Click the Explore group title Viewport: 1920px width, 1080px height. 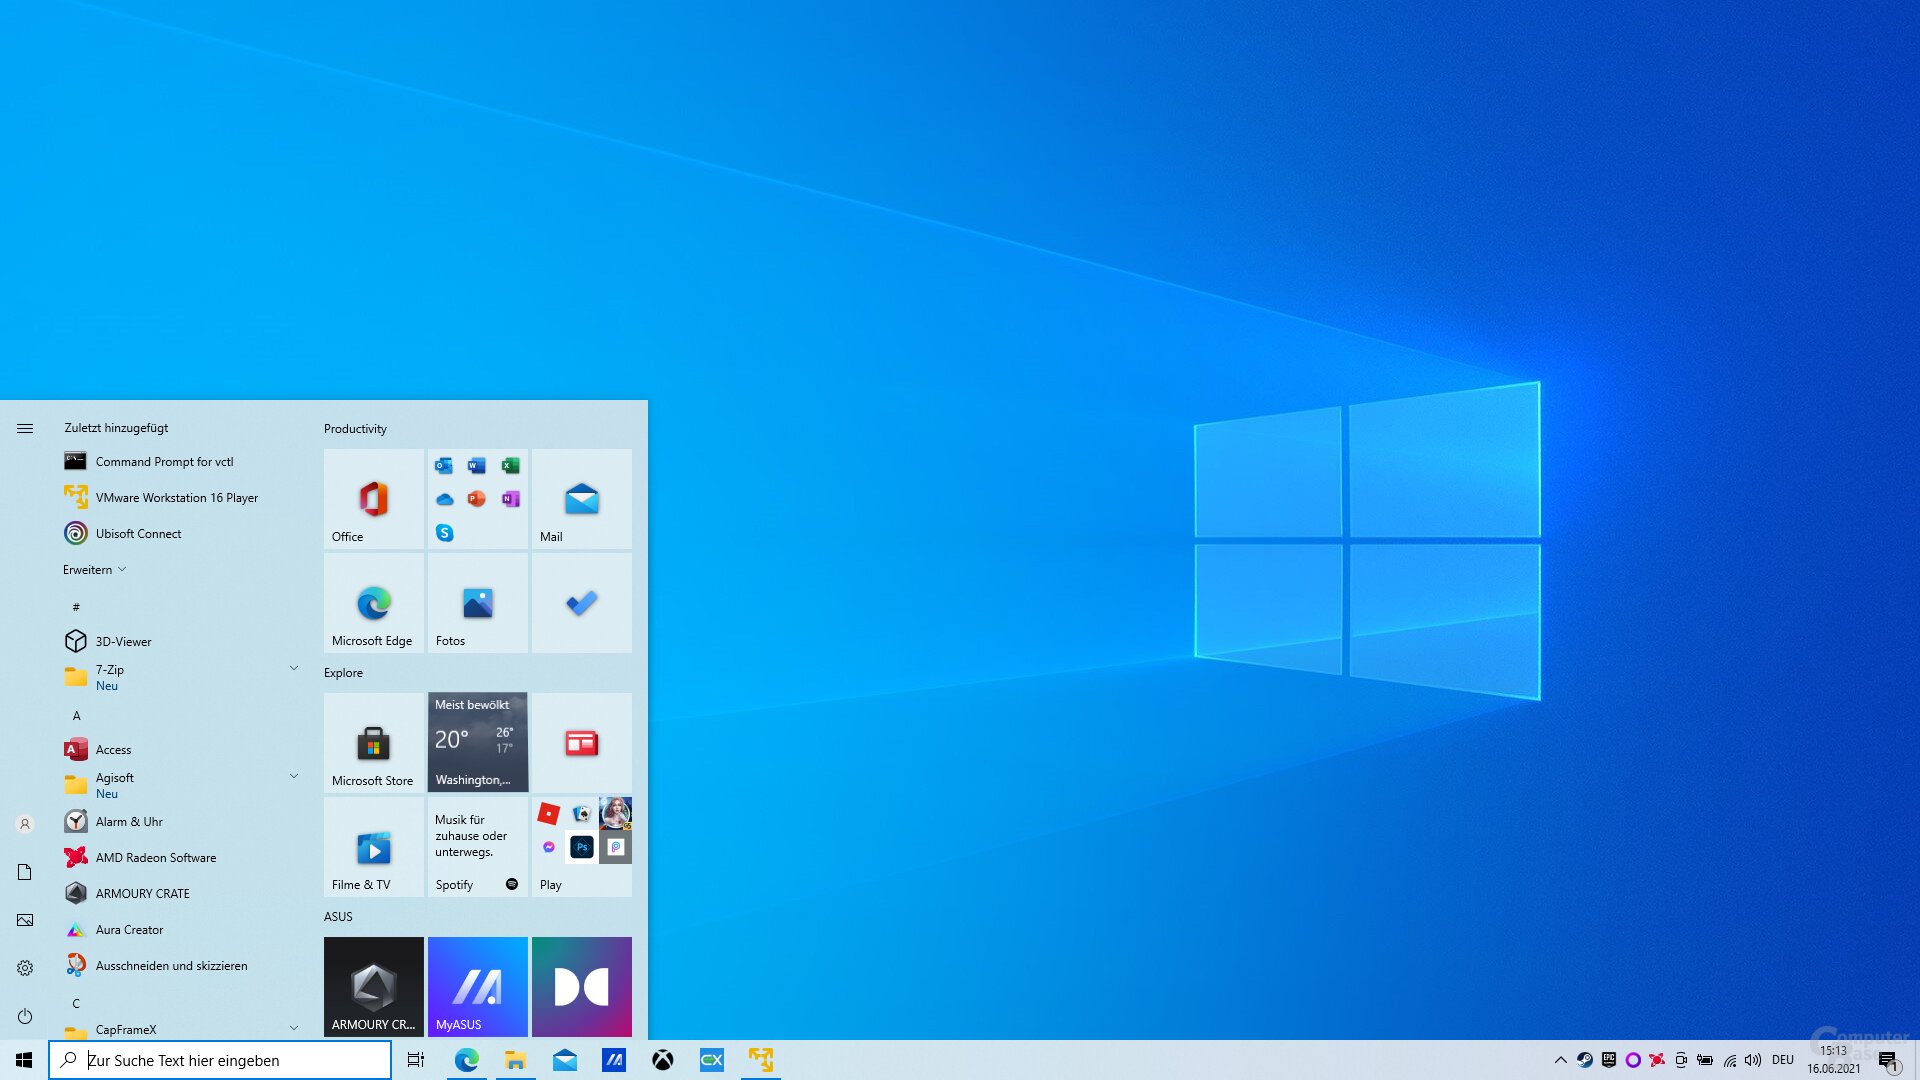pyautogui.click(x=343, y=672)
